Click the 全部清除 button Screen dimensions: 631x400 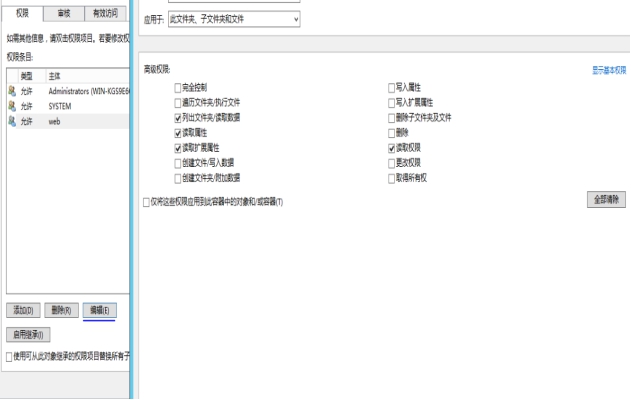[606, 200]
